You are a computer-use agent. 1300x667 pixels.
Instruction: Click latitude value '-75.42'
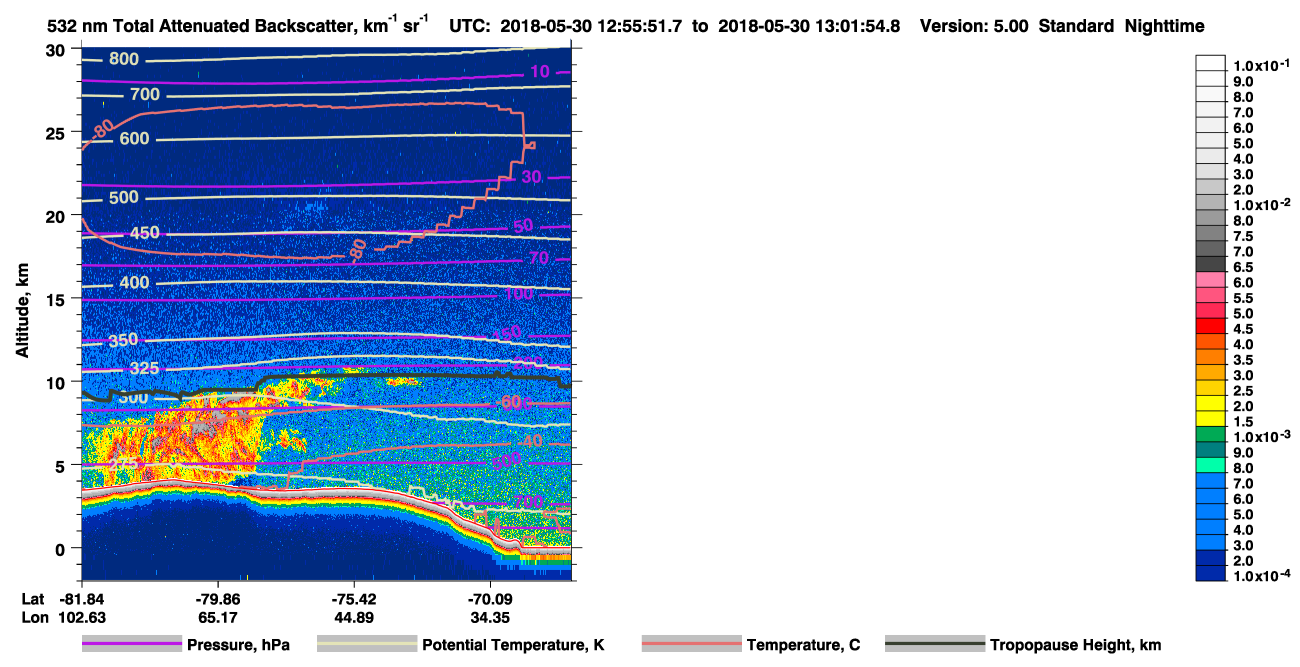point(354,598)
